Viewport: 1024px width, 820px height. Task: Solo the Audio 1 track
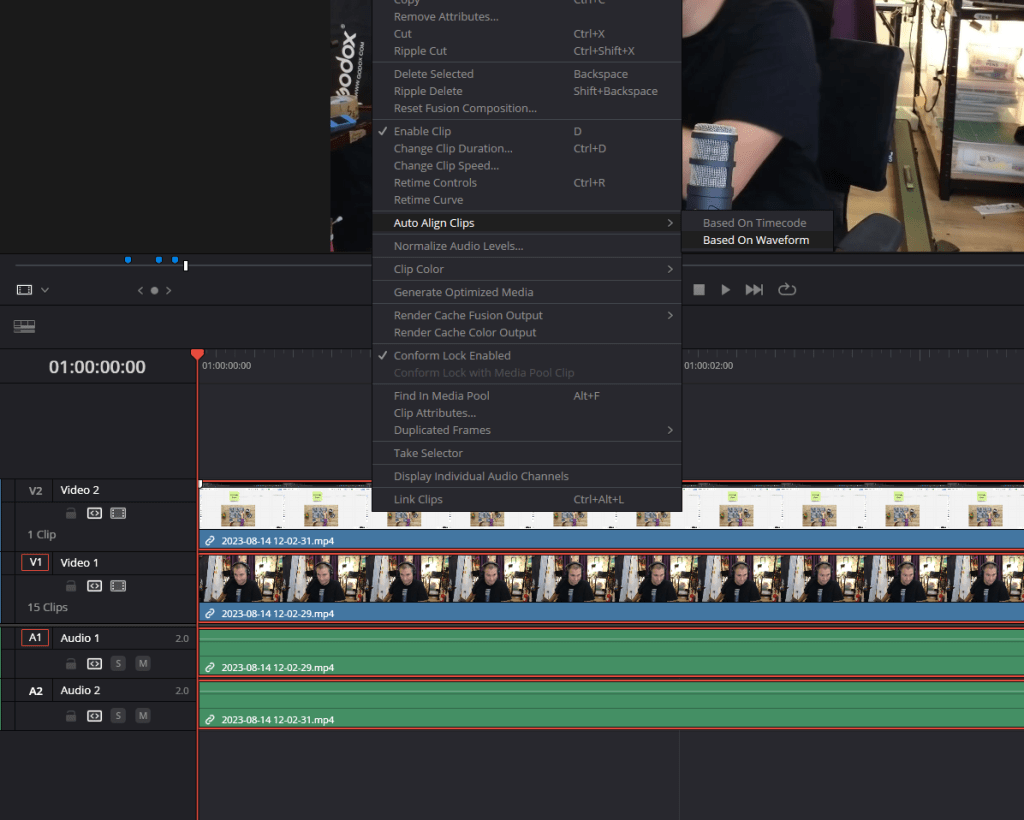[x=118, y=663]
